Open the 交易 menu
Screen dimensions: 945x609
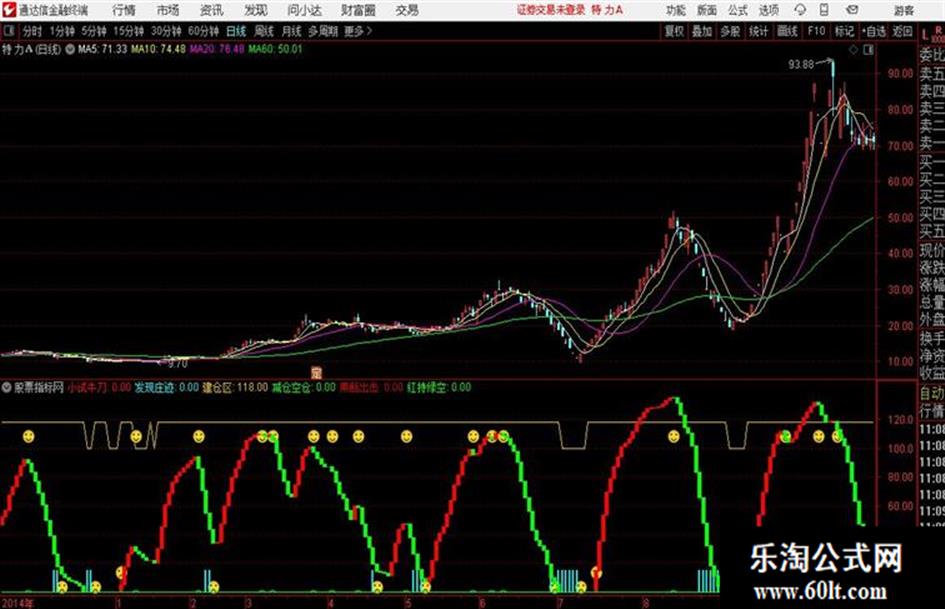(x=407, y=10)
